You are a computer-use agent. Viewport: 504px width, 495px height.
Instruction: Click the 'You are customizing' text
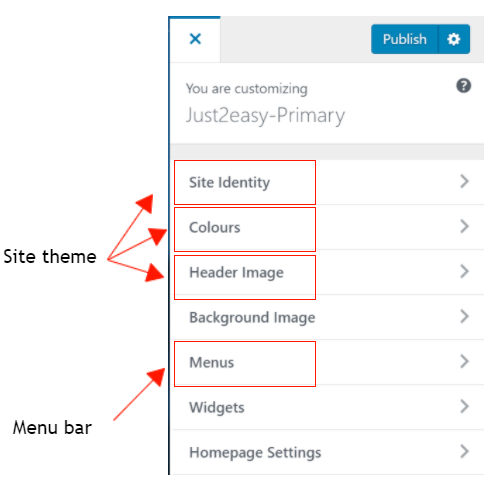(x=247, y=89)
